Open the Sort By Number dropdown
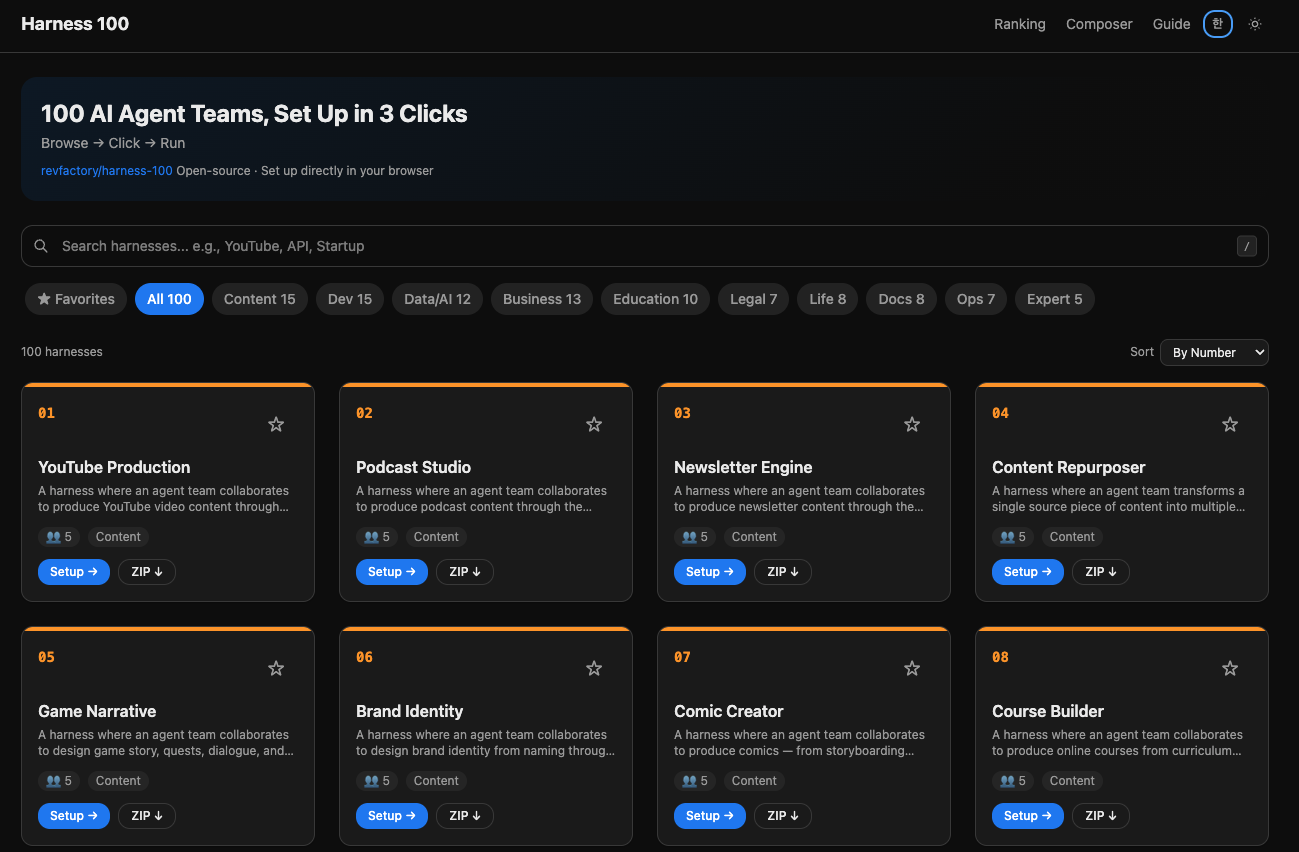1299x852 pixels. point(1214,352)
